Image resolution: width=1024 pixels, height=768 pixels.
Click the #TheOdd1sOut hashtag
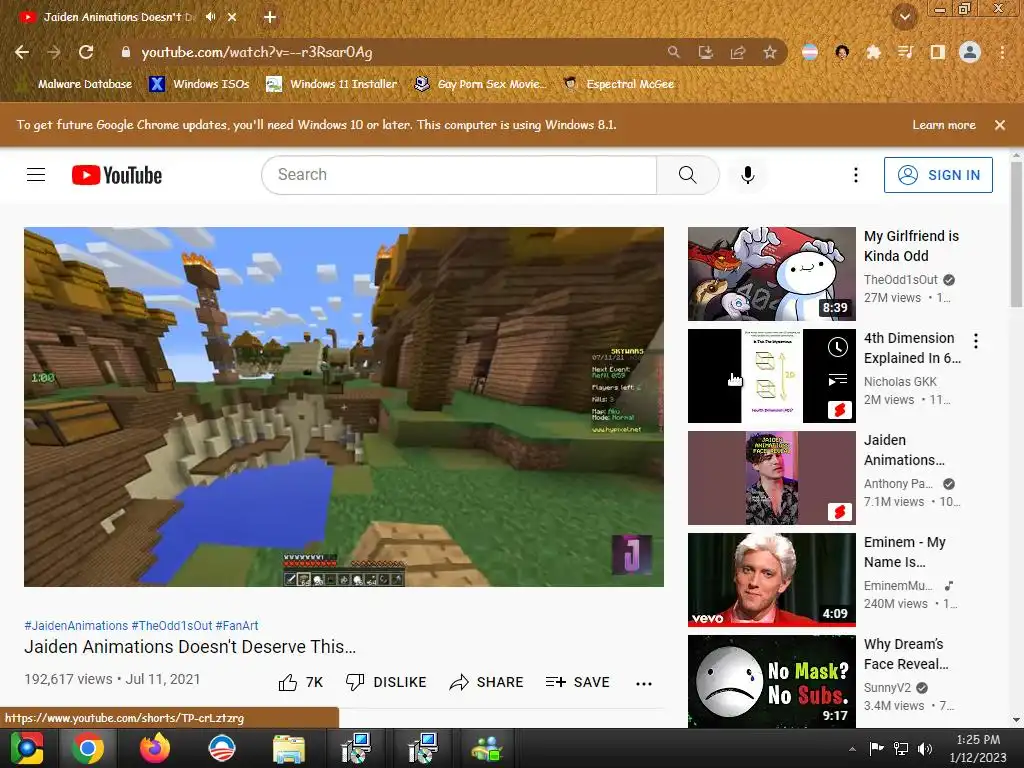tap(172, 626)
